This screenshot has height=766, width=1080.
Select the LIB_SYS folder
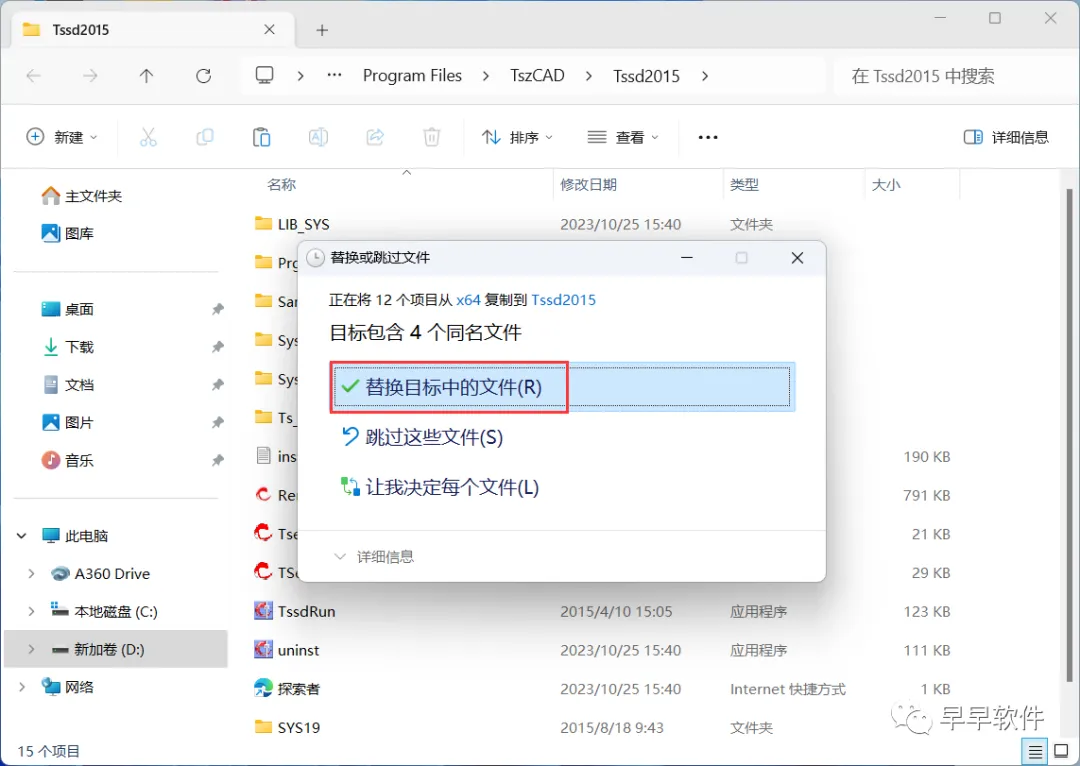click(292, 225)
